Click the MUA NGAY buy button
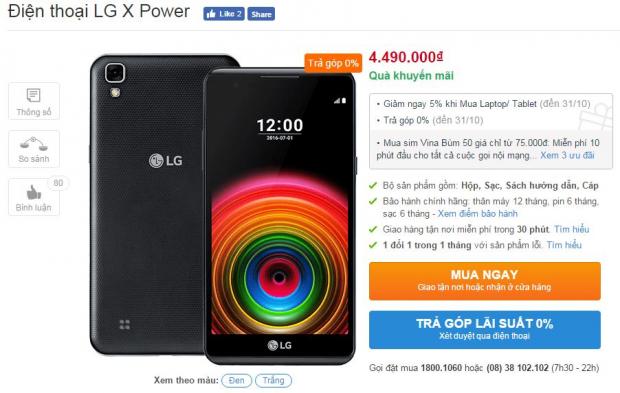The height and width of the screenshot is (393, 620). (485, 281)
